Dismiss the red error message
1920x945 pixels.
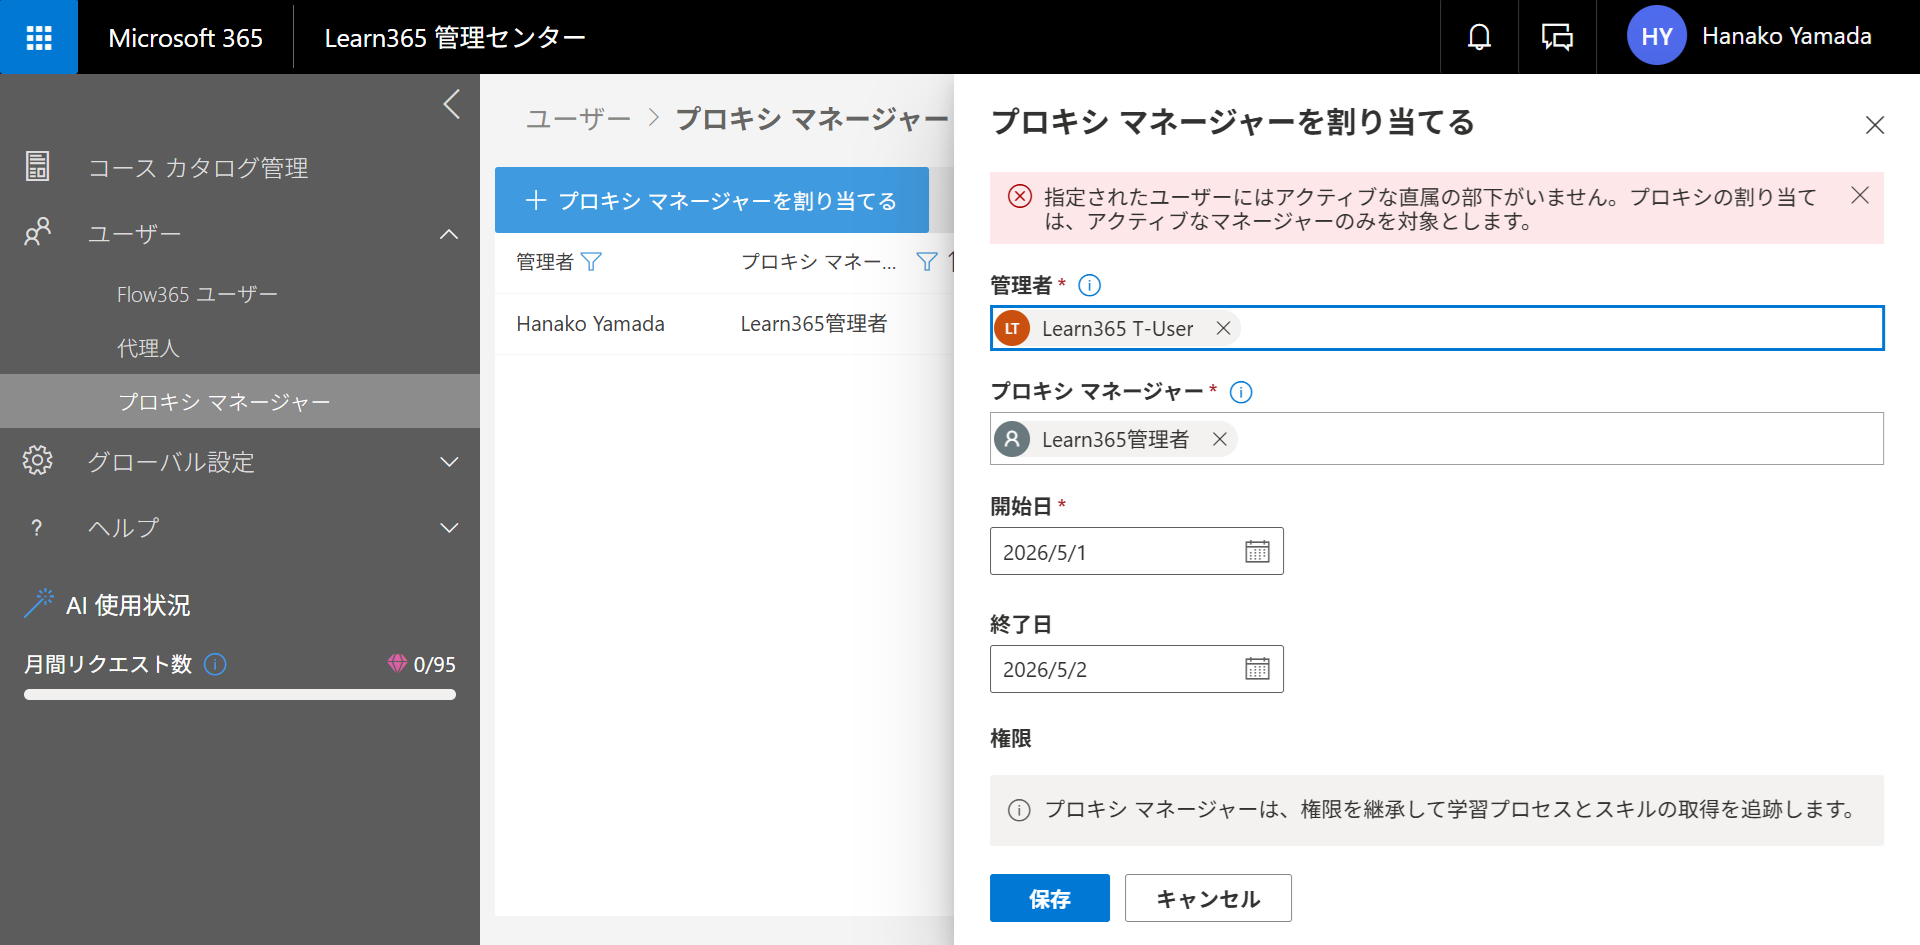pyautogui.click(x=1860, y=195)
